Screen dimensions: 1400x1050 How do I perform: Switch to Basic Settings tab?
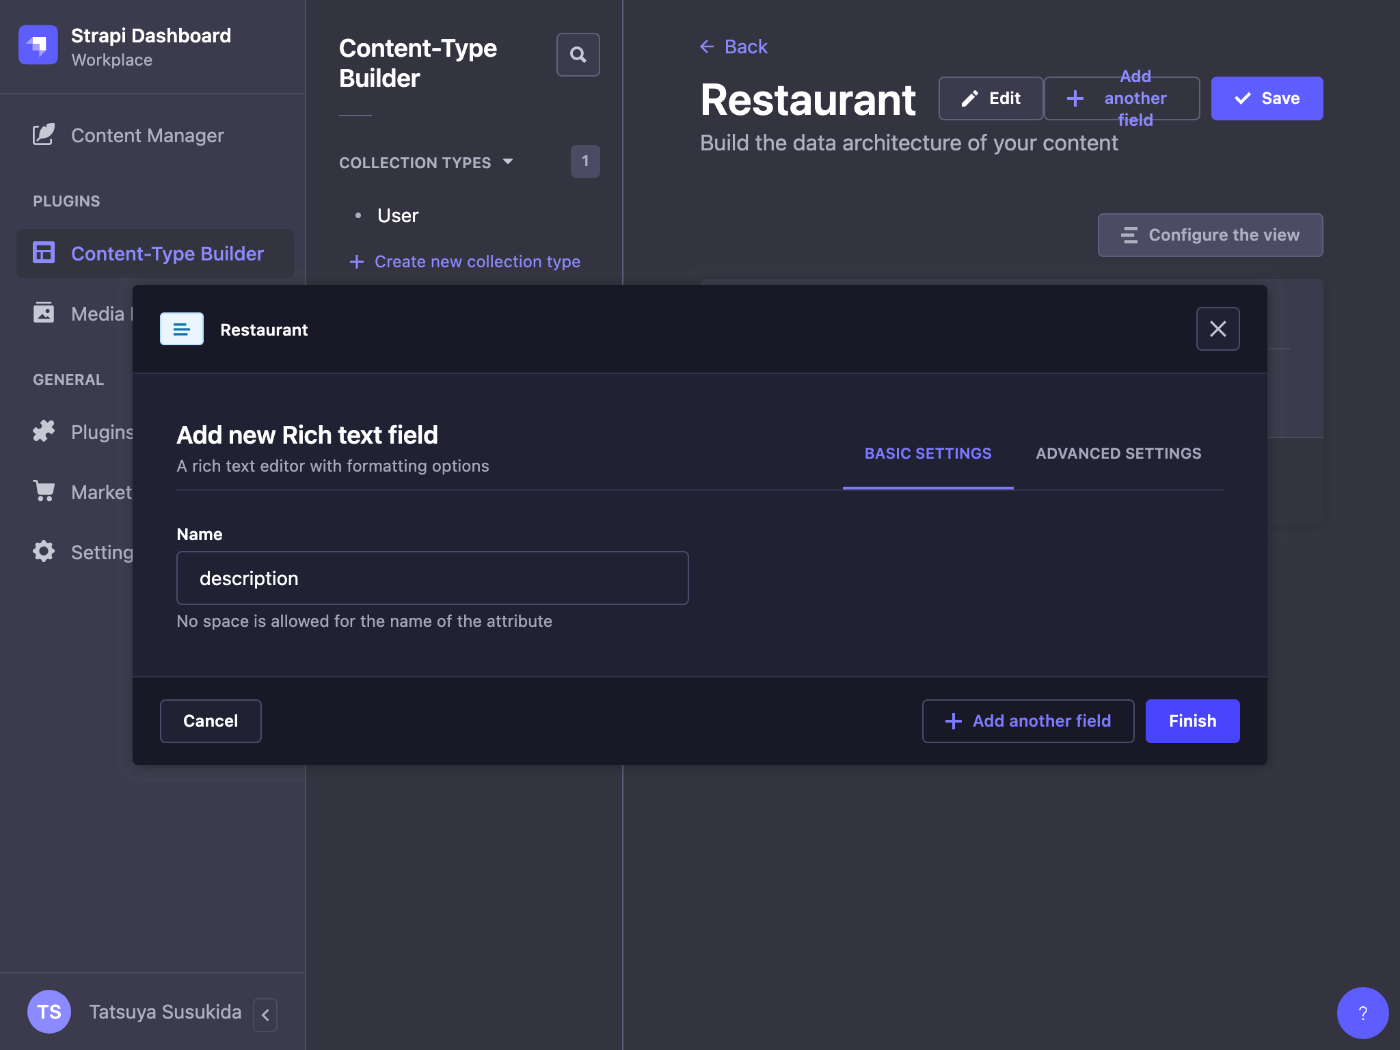[928, 454]
